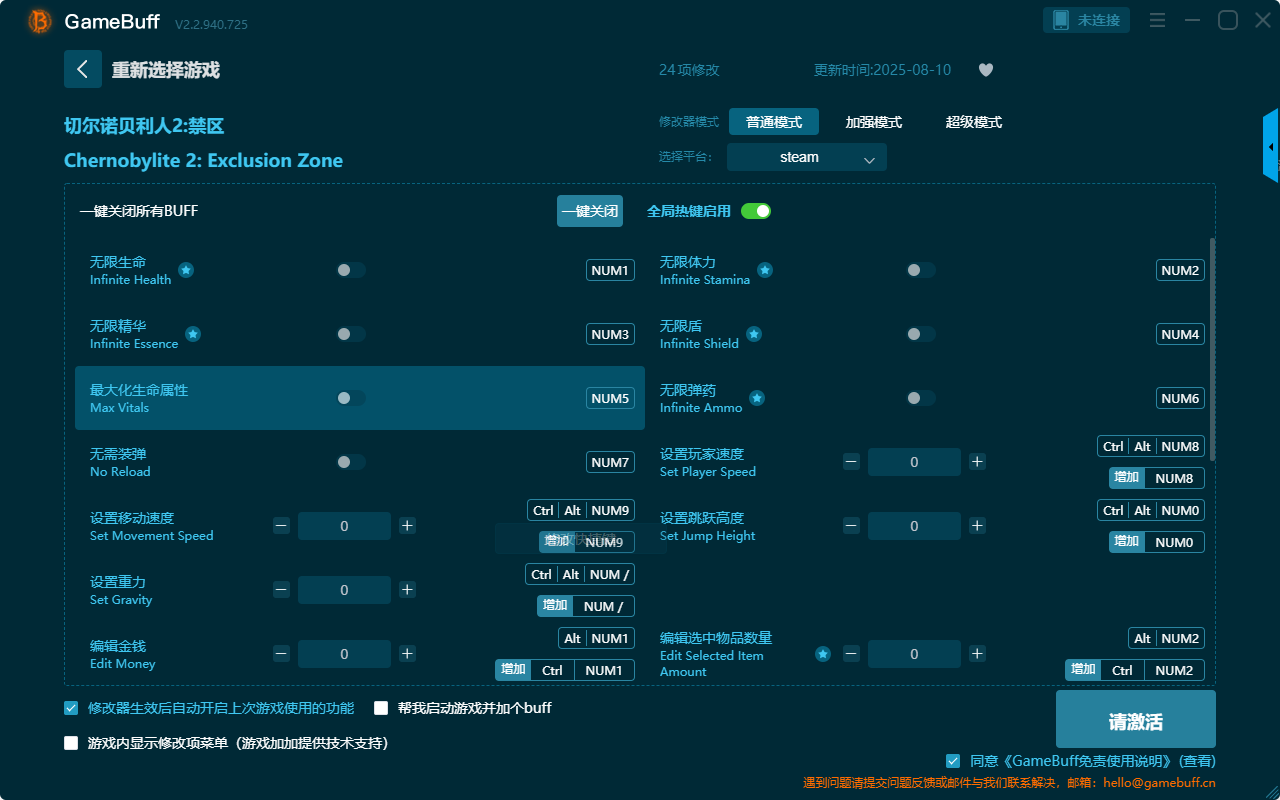This screenshot has width=1280, height=800.
Task: Click star icon next to Edit Selected Item Amount
Action: point(823,654)
